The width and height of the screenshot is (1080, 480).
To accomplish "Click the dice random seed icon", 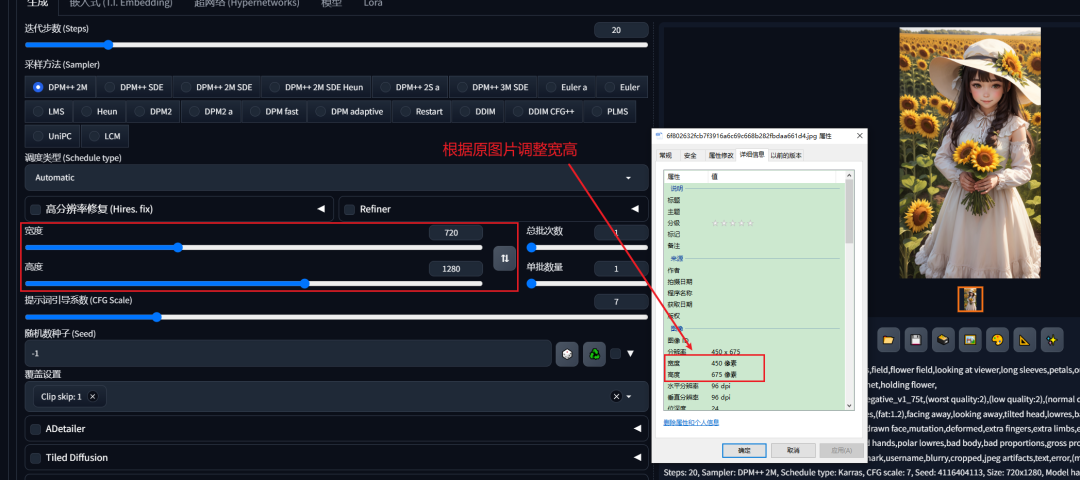I will coord(567,354).
